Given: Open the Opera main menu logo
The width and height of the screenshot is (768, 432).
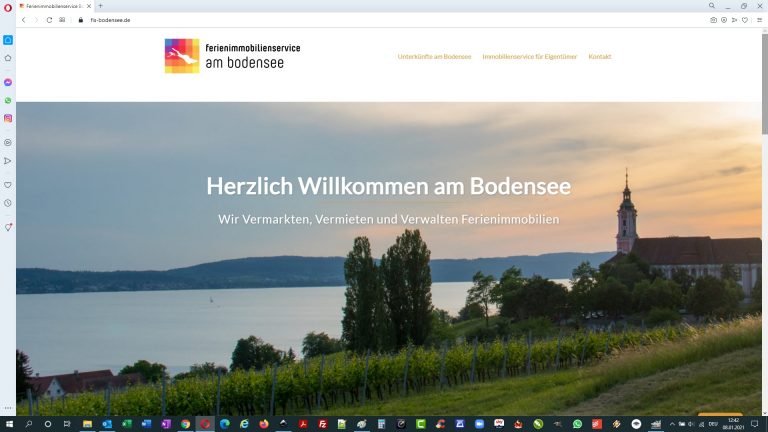Looking at the screenshot, I should 8,7.
